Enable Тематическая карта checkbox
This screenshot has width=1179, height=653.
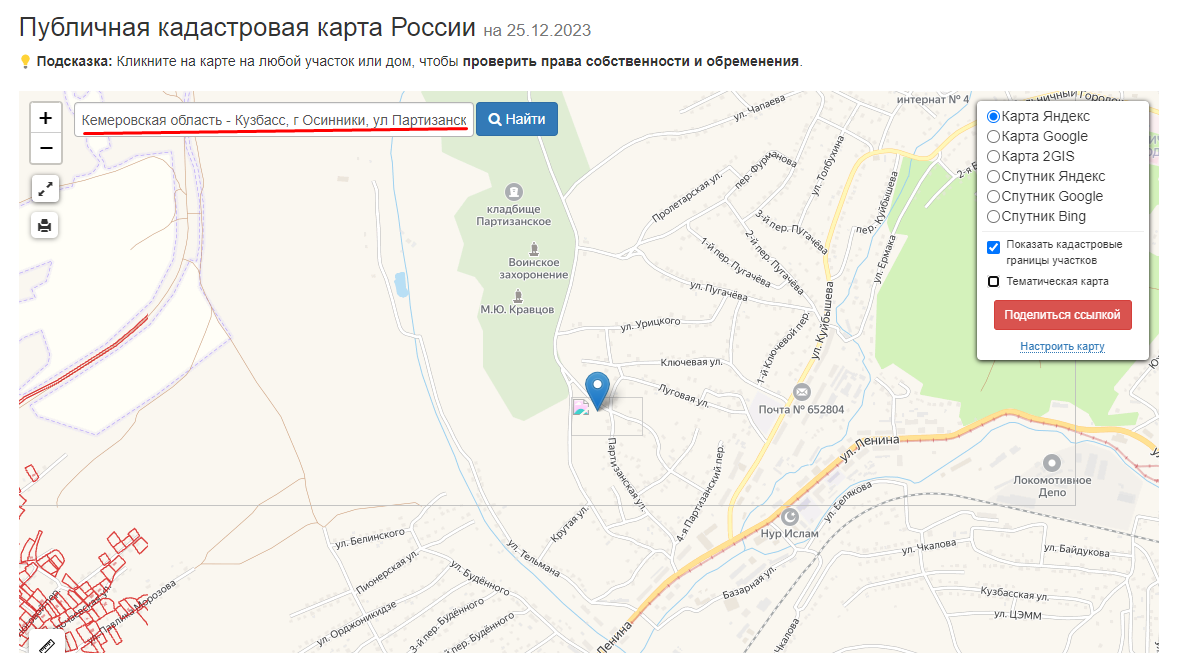tap(993, 281)
